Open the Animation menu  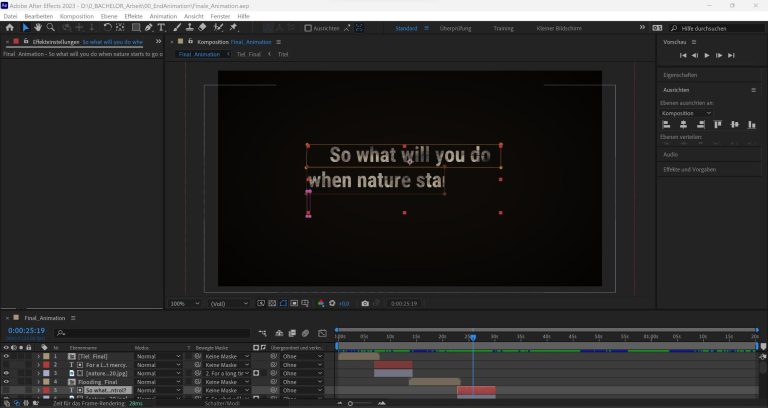point(162,17)
